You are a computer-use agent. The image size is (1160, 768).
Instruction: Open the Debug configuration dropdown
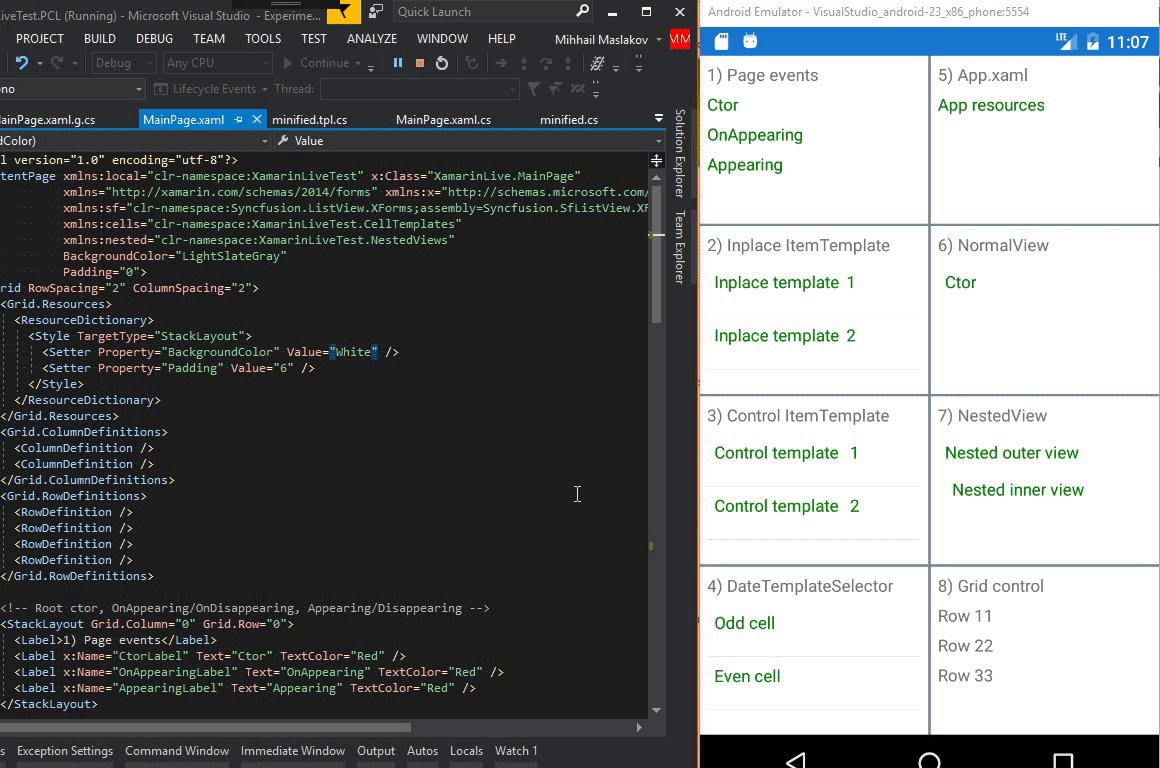tap(124, 63)
